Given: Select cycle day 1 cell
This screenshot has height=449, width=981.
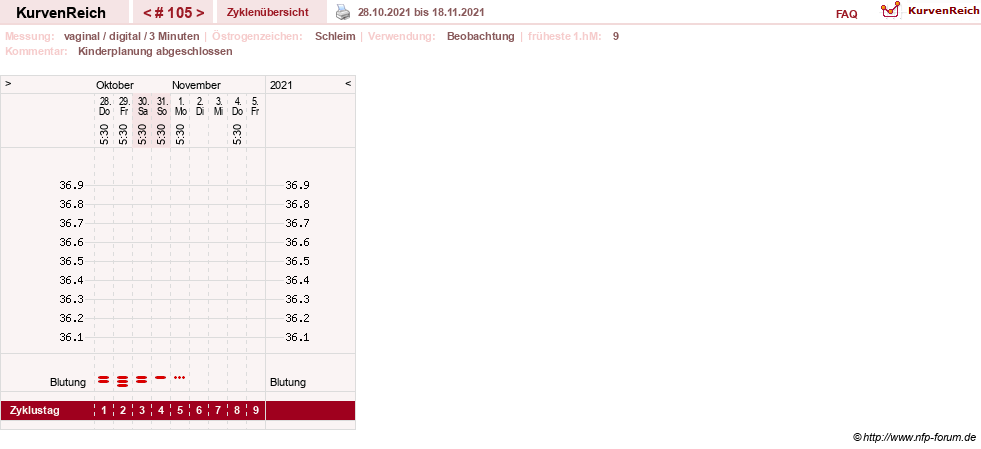Looking at the screenshot, I should tap(104, 411).
